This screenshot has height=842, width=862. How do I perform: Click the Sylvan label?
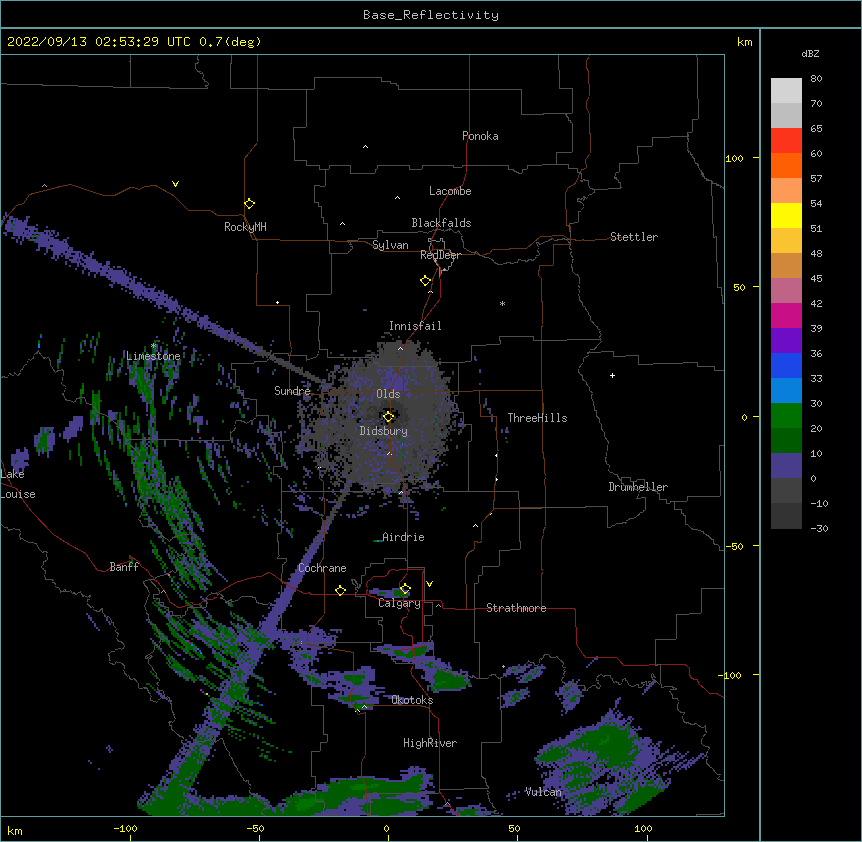(390, 245)
